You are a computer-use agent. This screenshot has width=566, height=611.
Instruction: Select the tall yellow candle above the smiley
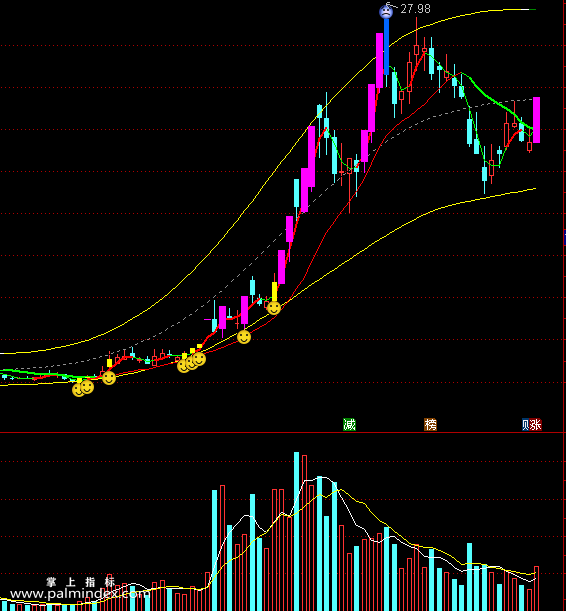(x=274, y=291)
